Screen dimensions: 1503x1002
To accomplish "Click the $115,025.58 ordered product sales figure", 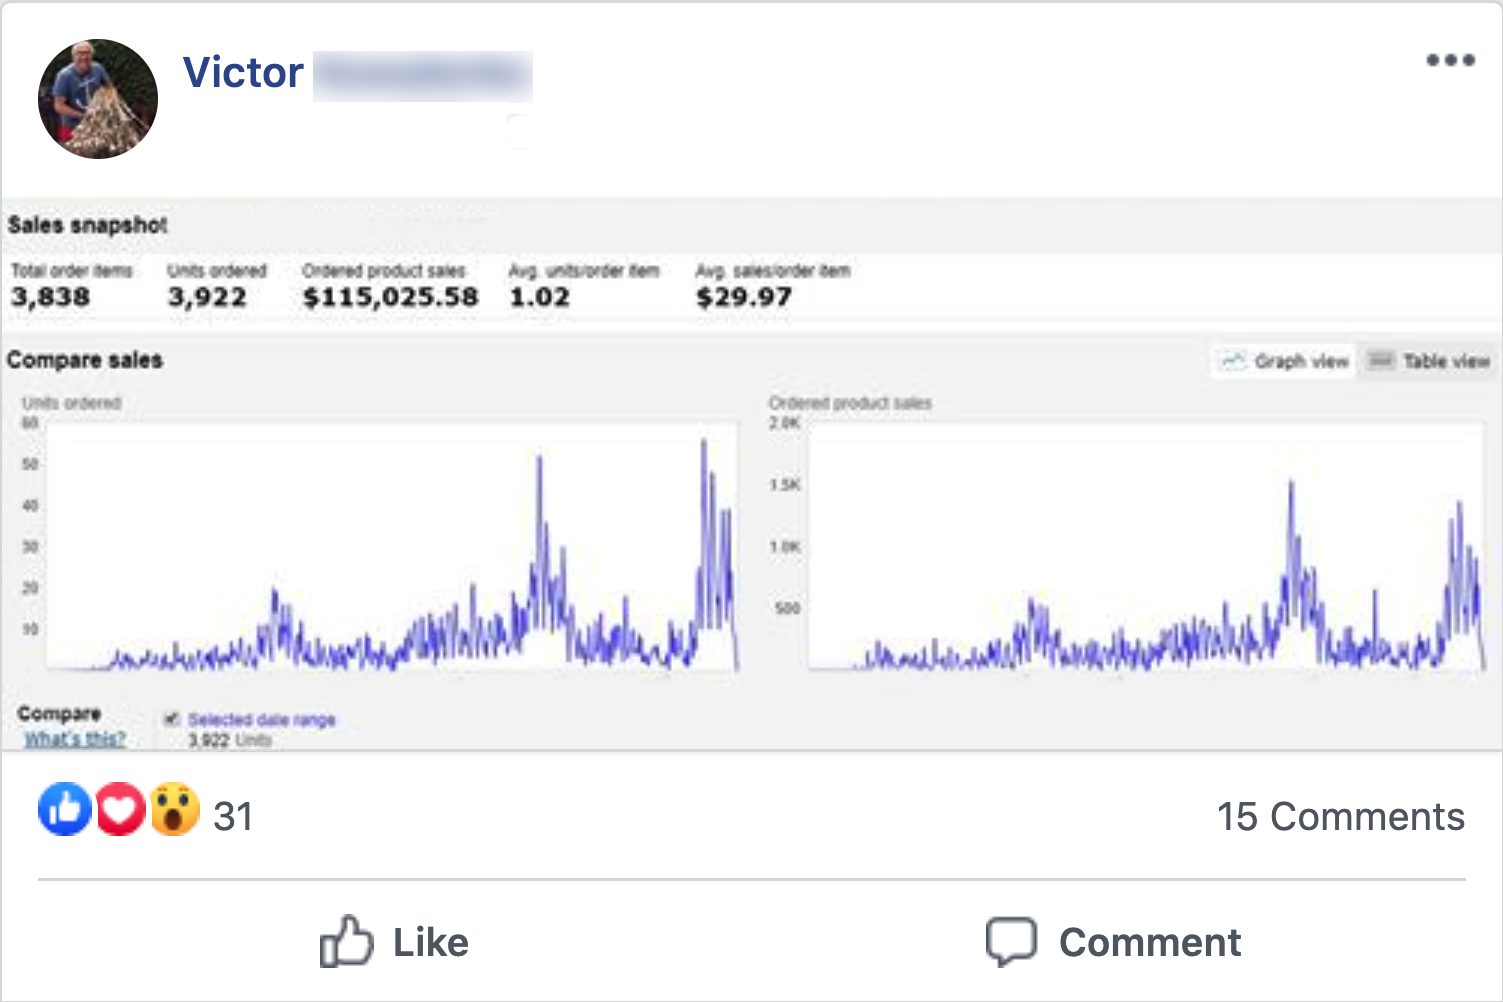I will [390, 297].
